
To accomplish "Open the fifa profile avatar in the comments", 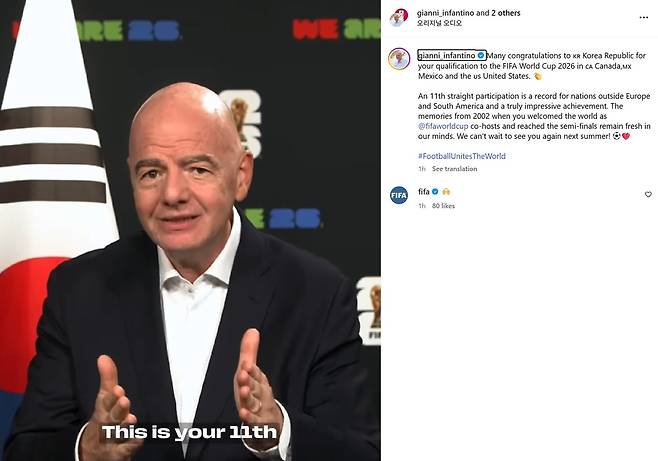I will click(399, 195).
